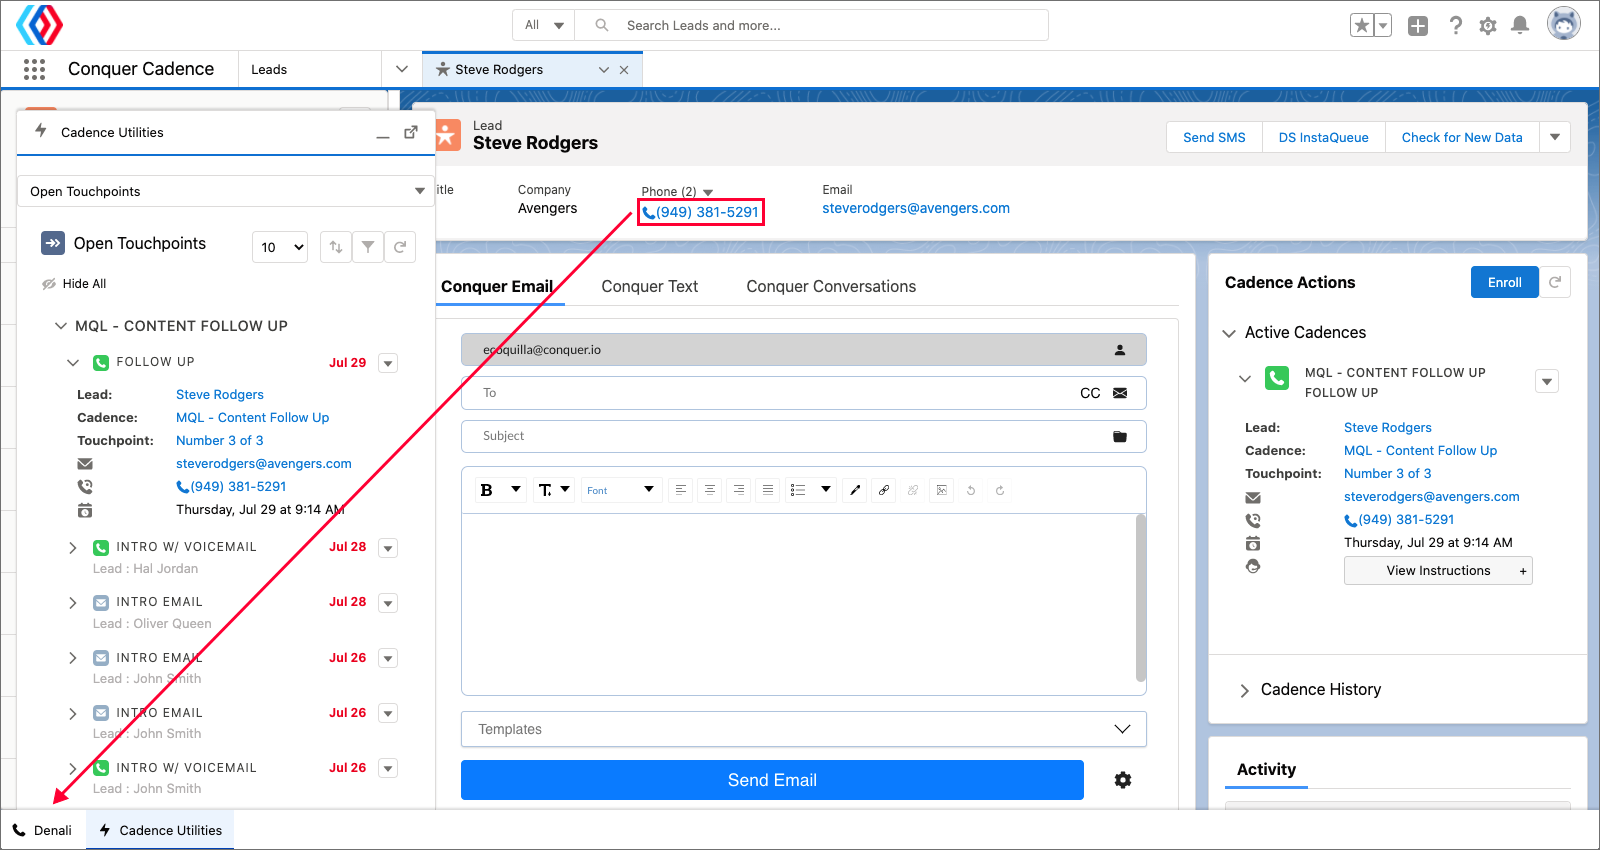Insert an image in the email
The height and width of the screenshot is (850, 1600).
[942, 490]
